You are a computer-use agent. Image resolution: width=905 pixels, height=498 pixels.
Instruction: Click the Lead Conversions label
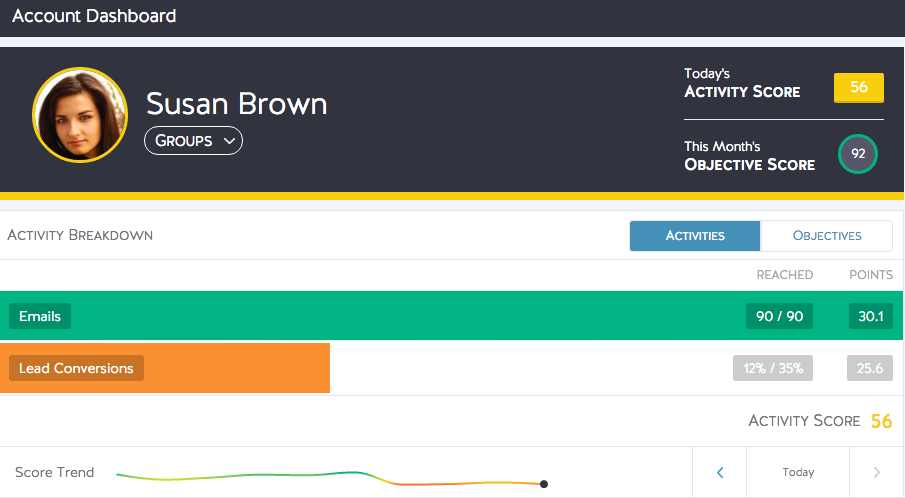point(76,368)
